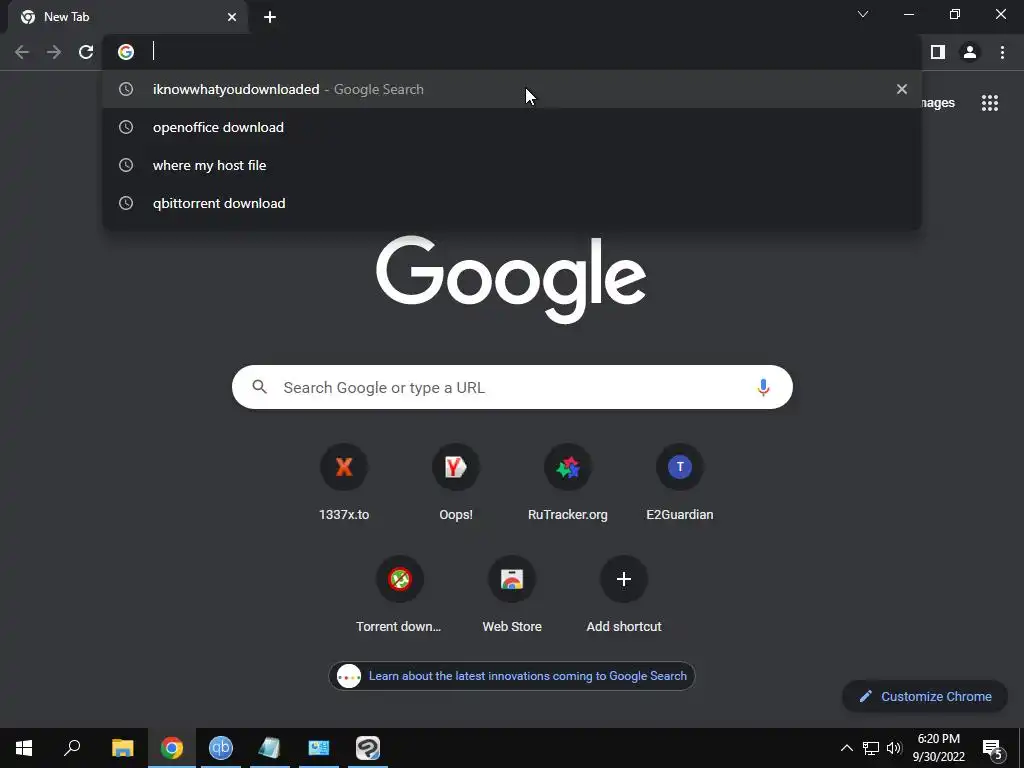Click the Google logo
1024x768 pixels.
511,280
